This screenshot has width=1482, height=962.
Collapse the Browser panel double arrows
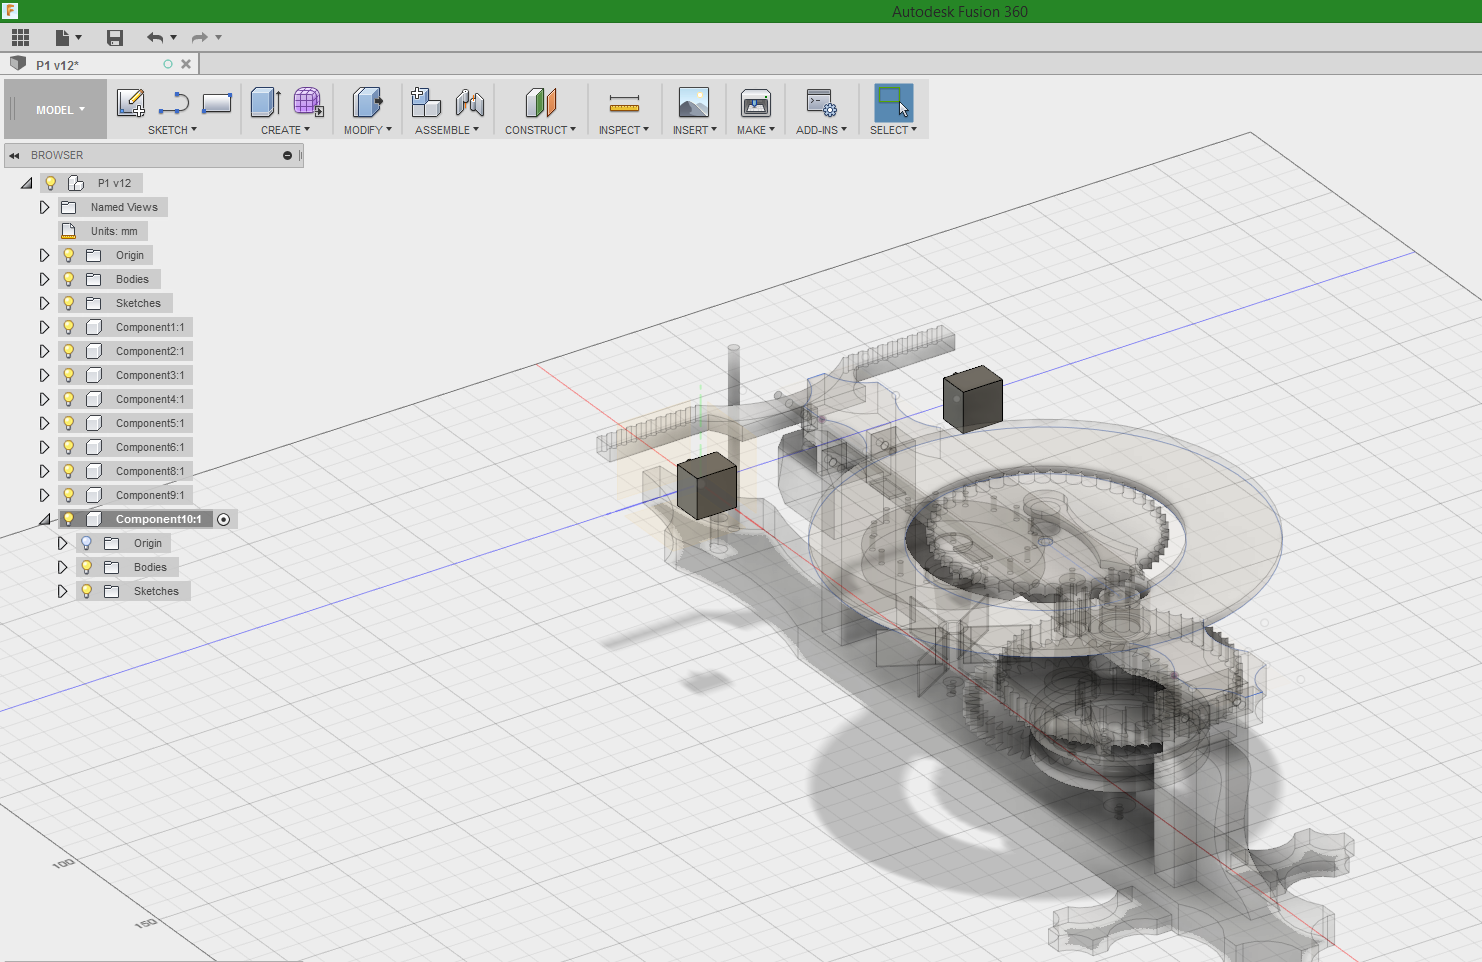pyautogui.click(x=15, y=155)
